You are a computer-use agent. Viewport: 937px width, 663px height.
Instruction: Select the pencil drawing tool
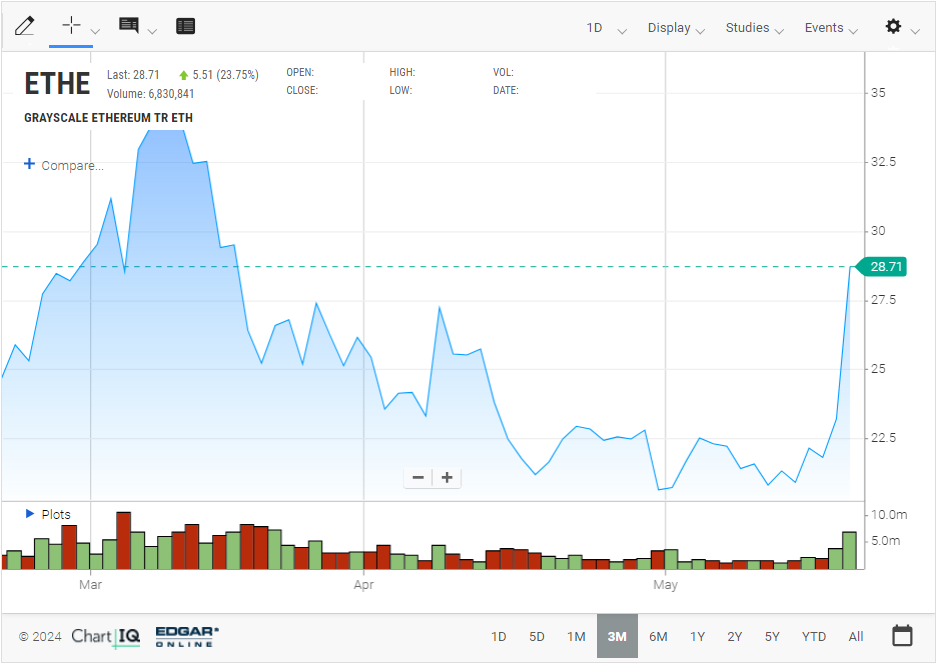coord(25,26)
